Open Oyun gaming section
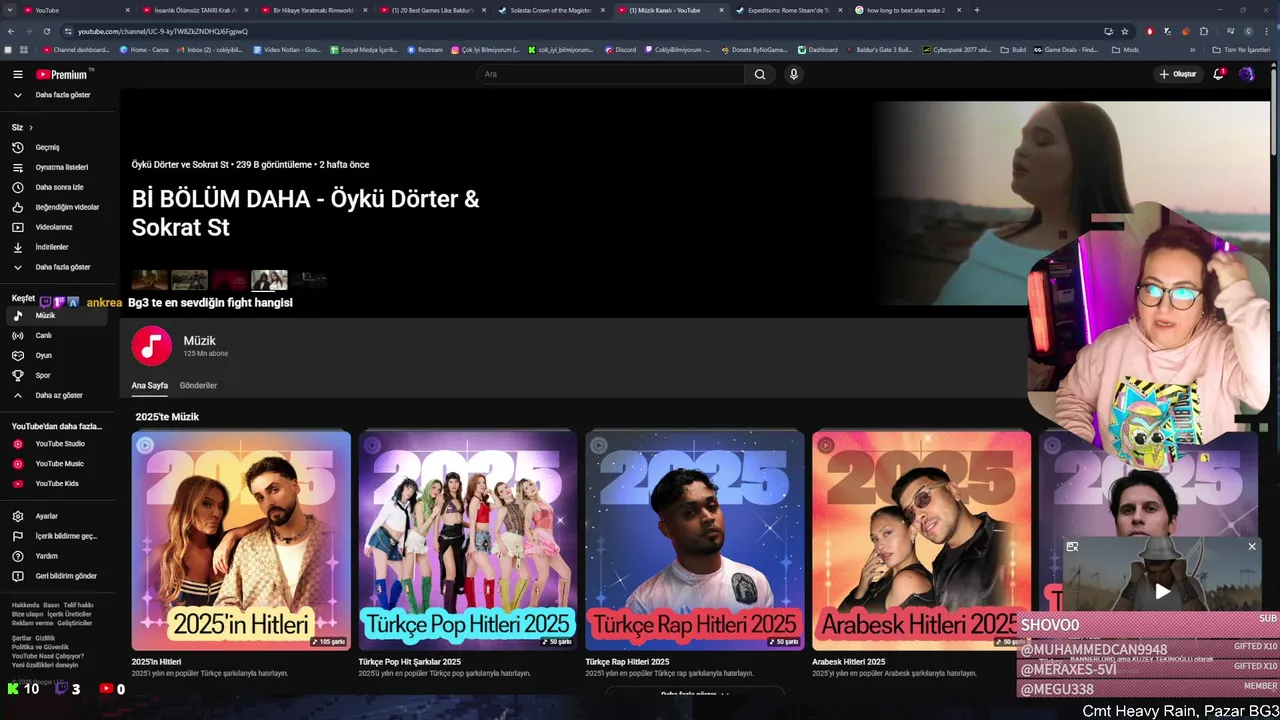 58,355
